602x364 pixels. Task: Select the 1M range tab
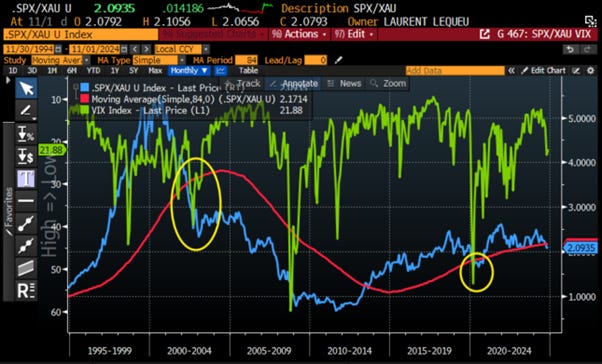pyautogui.click(x=52, y=71)
